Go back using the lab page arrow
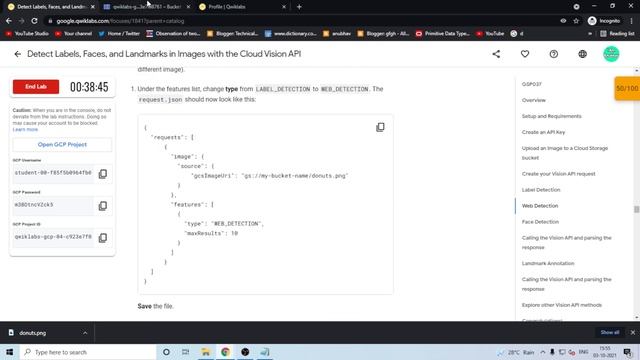This screenshot has height=360, width=640. point(18,54)
